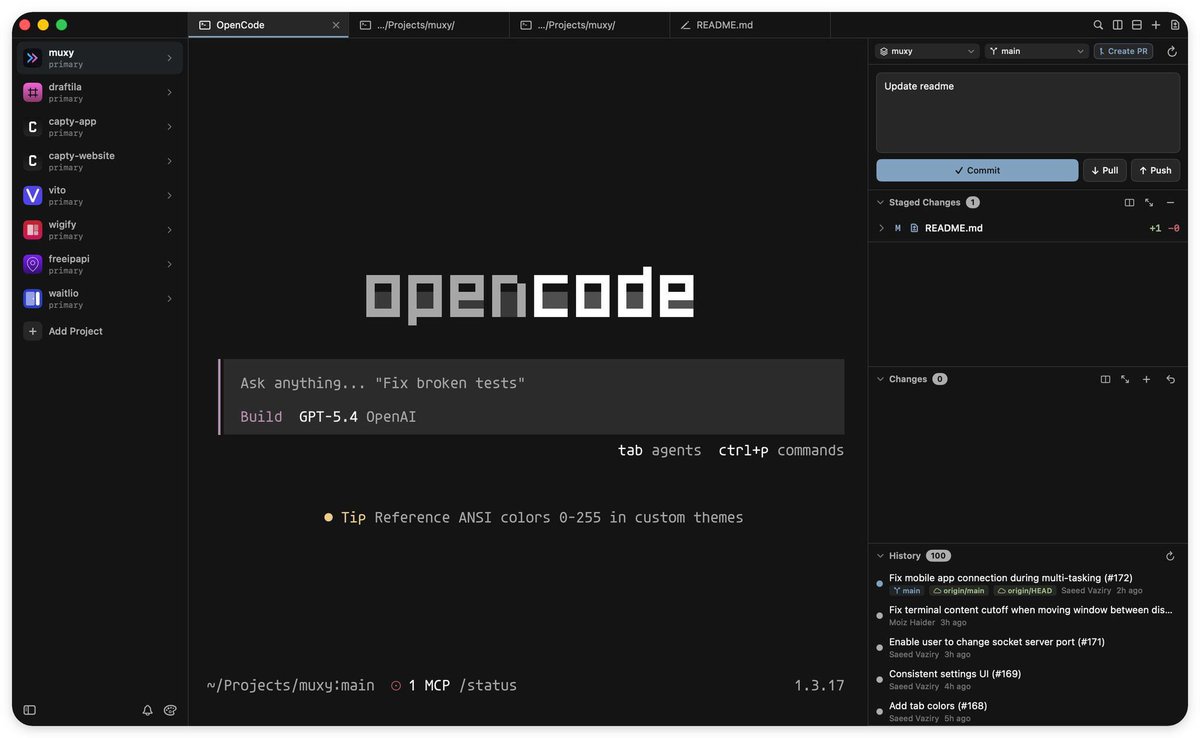Expand vito project chevron
The height and width of the screenshot is (738, 1200).
pos(169,195)
